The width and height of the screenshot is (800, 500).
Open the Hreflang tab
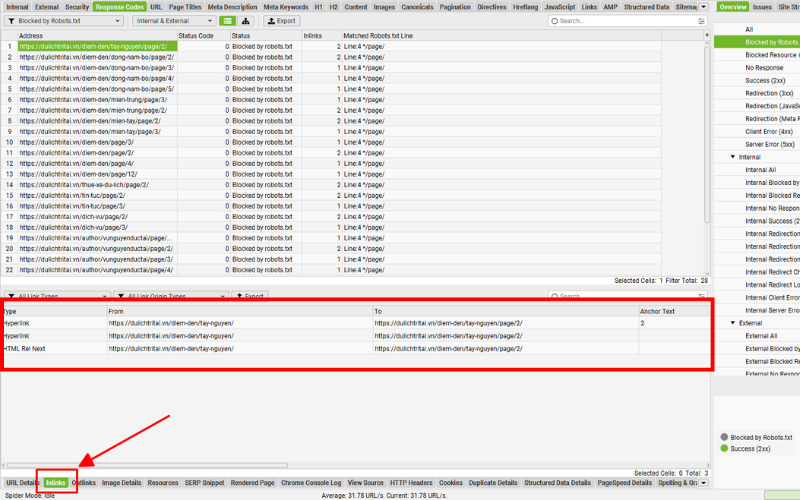click(x=526, y=7)
